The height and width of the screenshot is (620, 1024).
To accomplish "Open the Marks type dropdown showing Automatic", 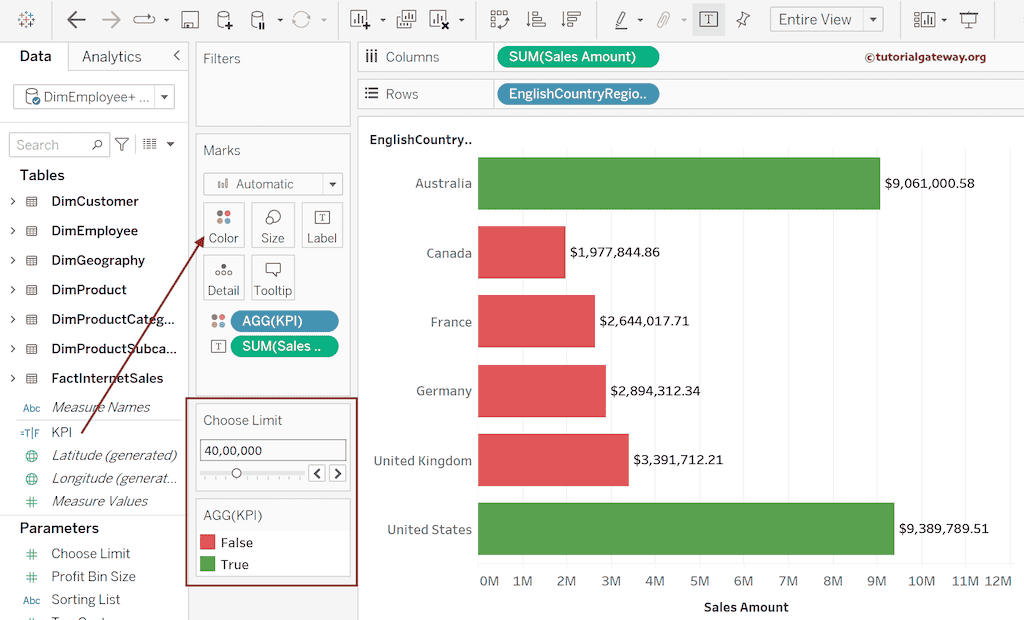I will click(x=272, y=184).
